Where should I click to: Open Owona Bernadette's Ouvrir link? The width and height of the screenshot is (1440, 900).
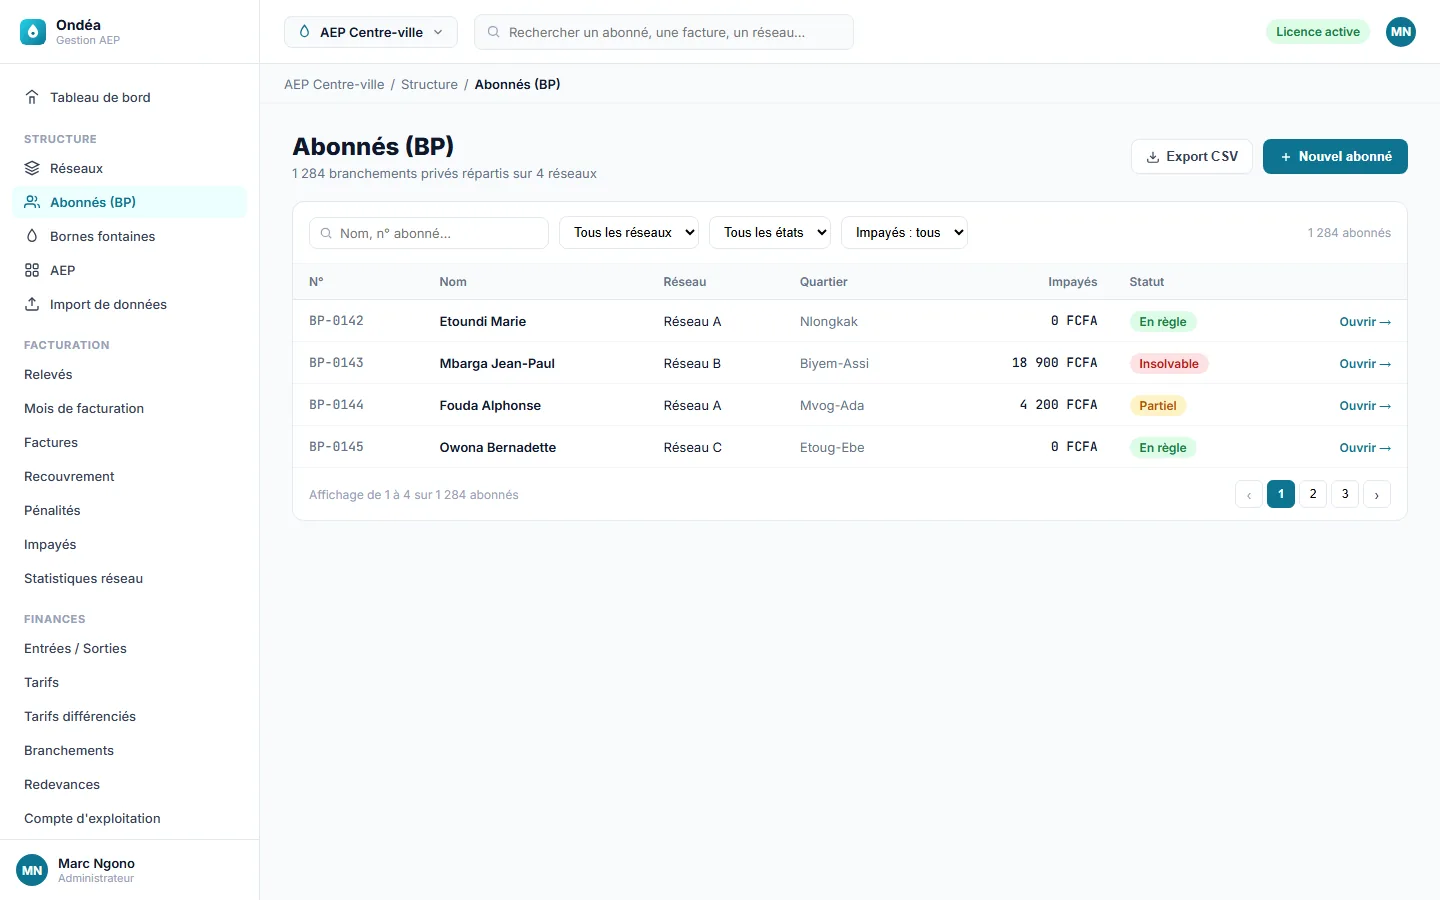[1365, 448]
